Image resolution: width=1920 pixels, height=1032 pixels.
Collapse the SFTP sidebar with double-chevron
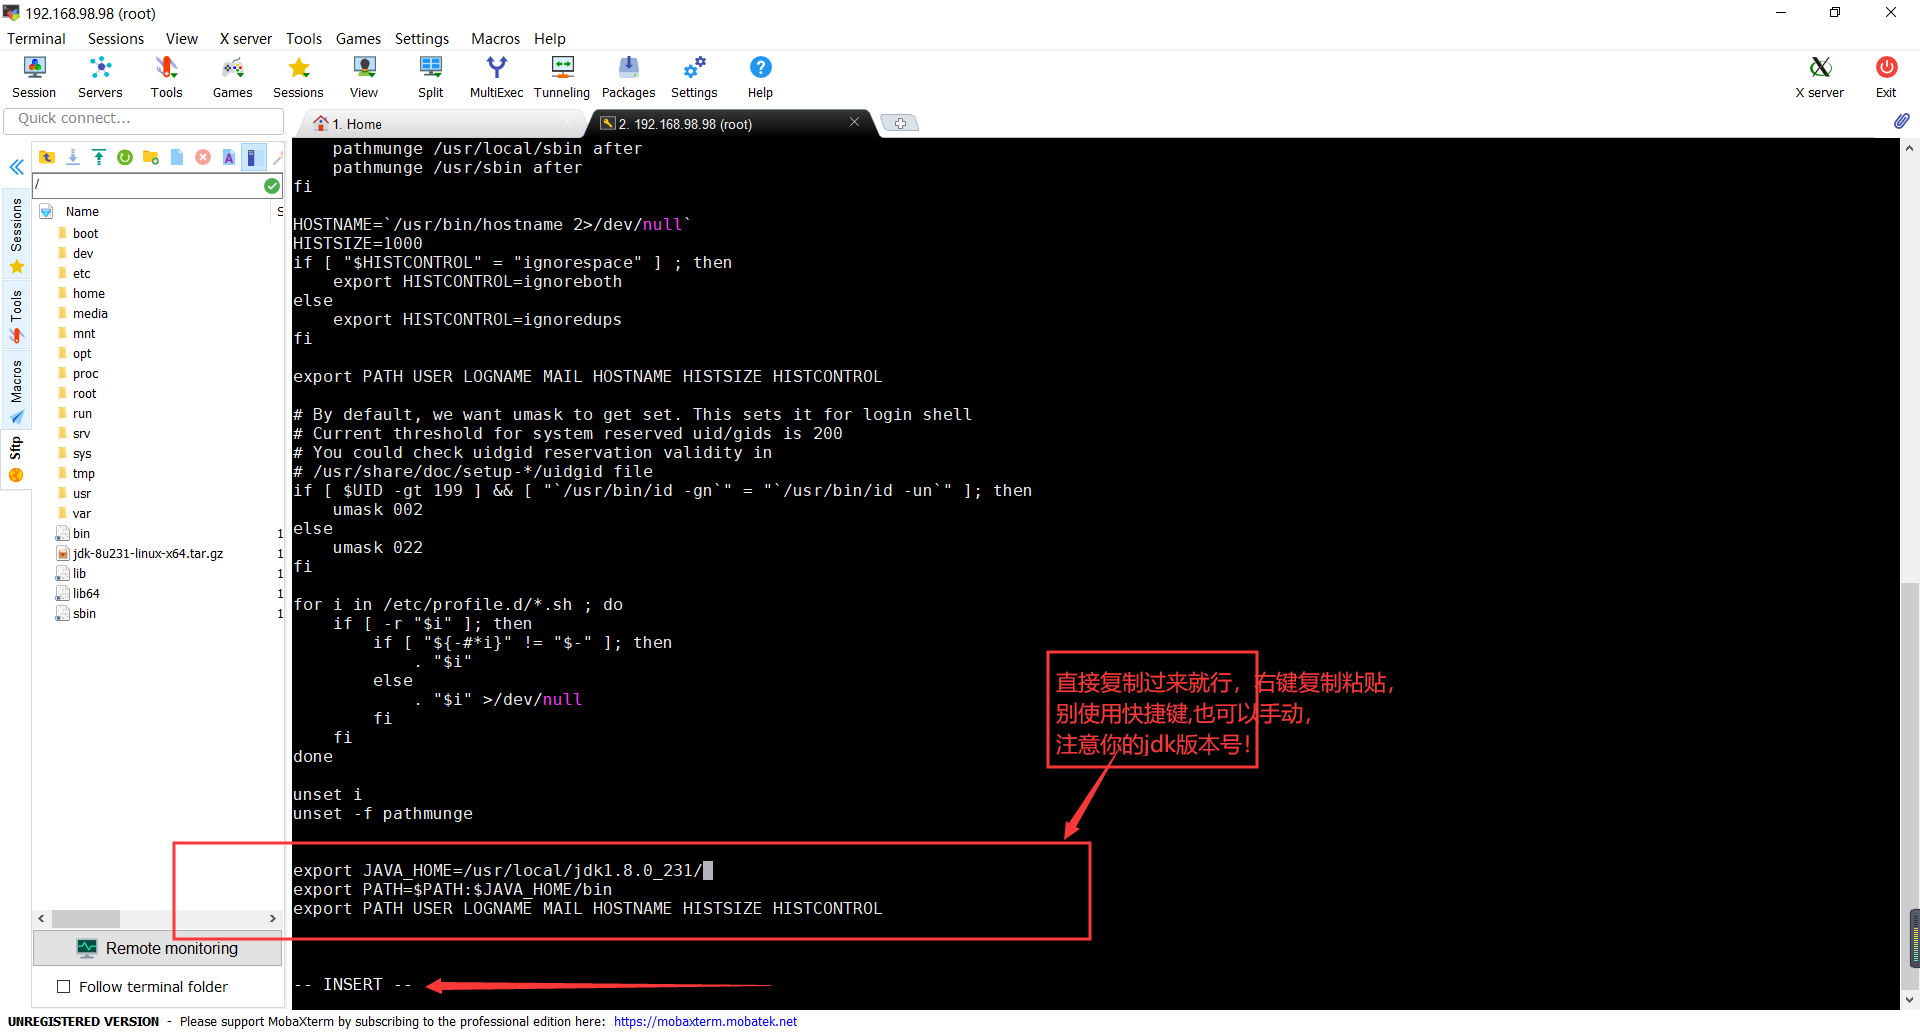pyautogui.click(x=16, y=167)
